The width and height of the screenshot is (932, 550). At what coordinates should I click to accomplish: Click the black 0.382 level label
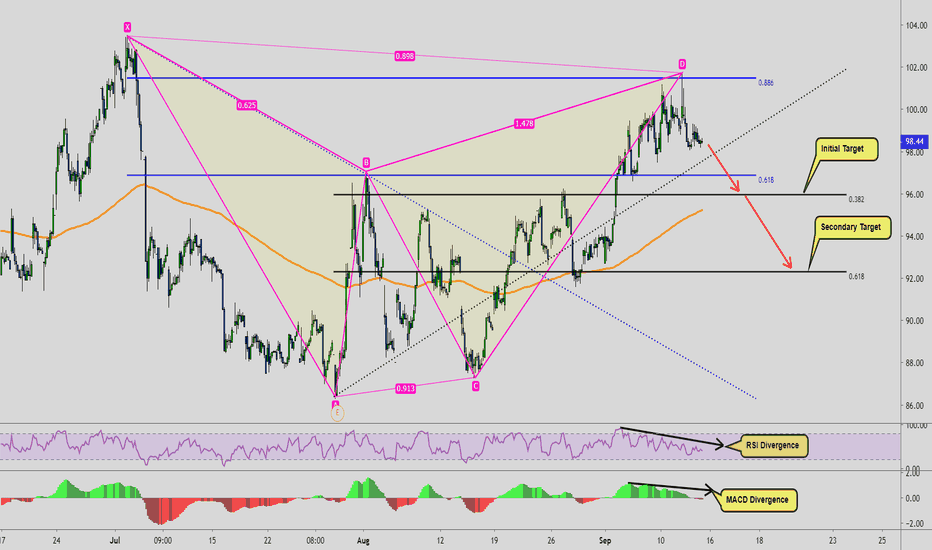tap(857, 199)
